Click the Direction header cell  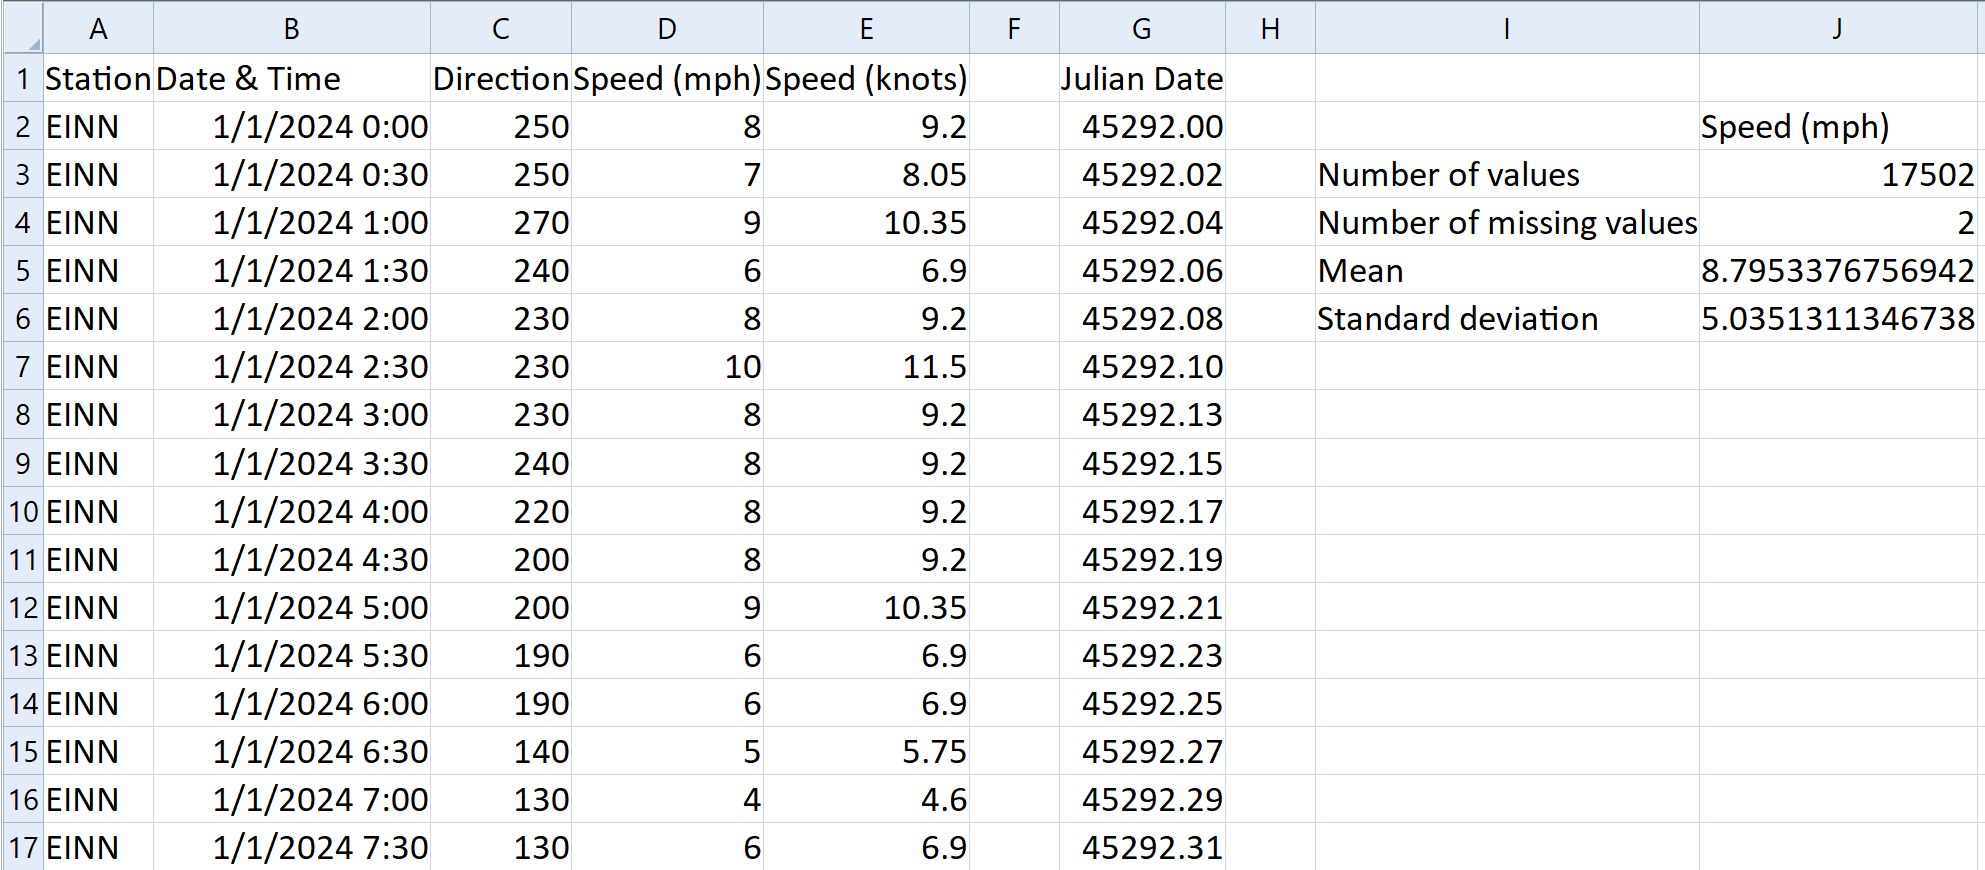[500, 79]
